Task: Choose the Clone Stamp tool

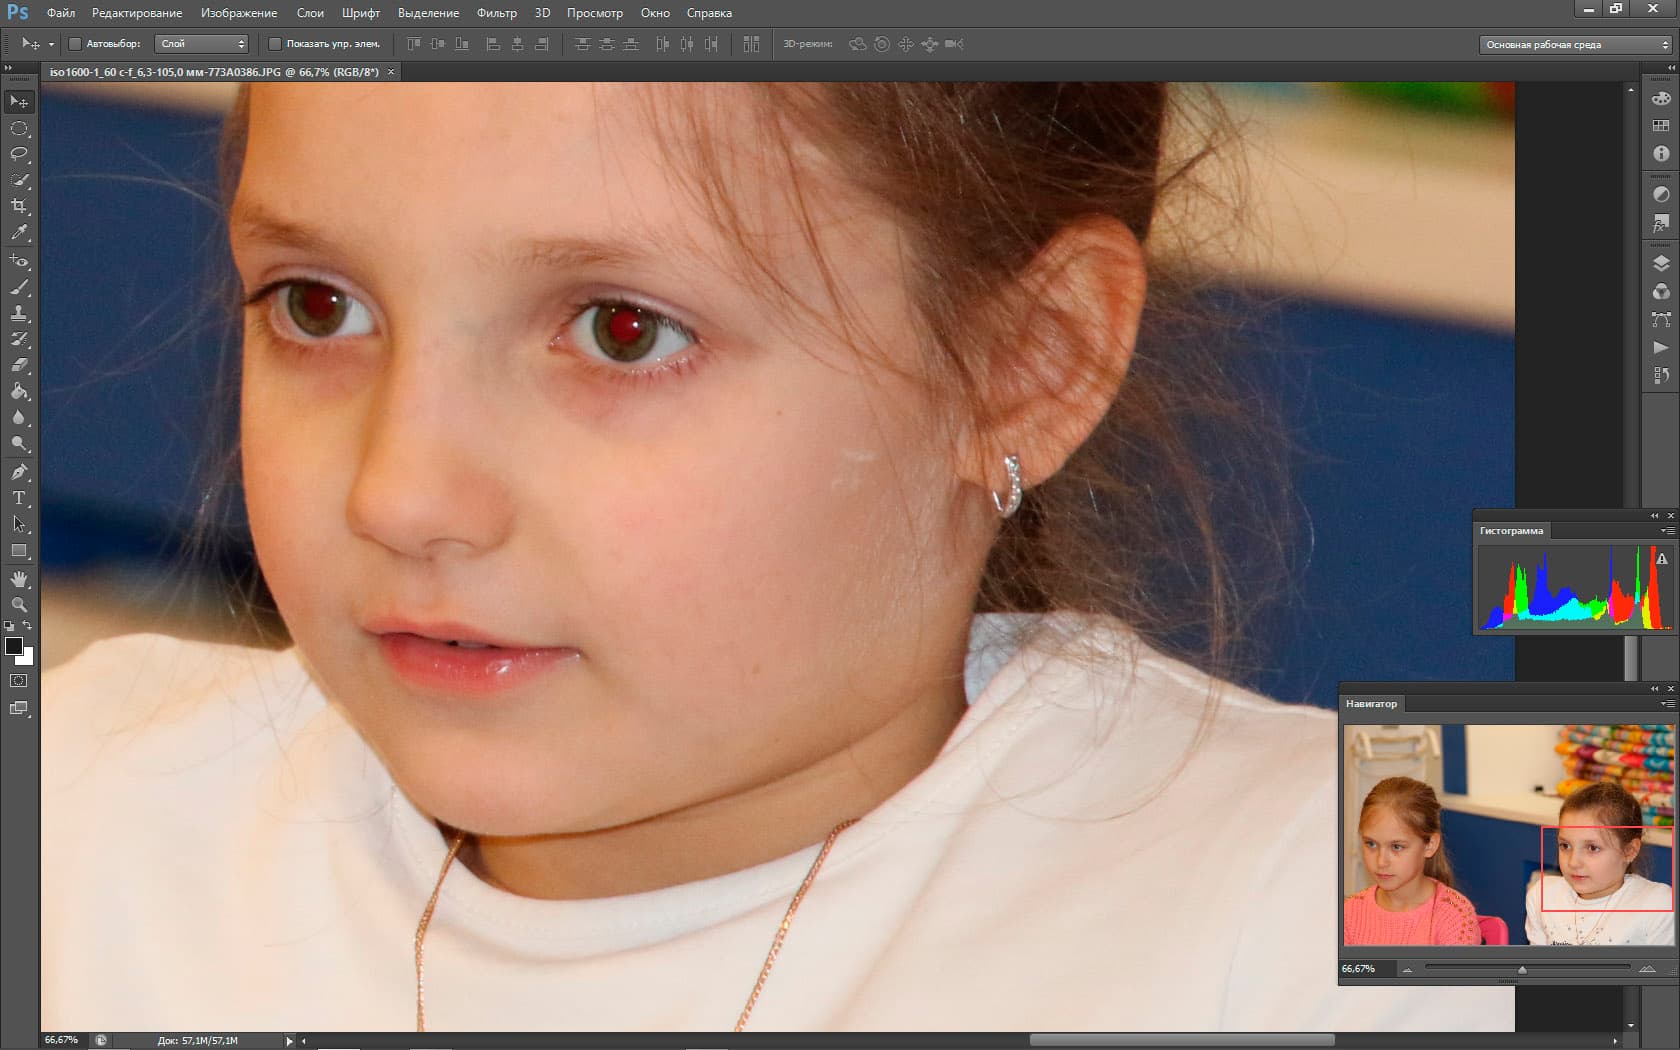Action: coord(19,313)
